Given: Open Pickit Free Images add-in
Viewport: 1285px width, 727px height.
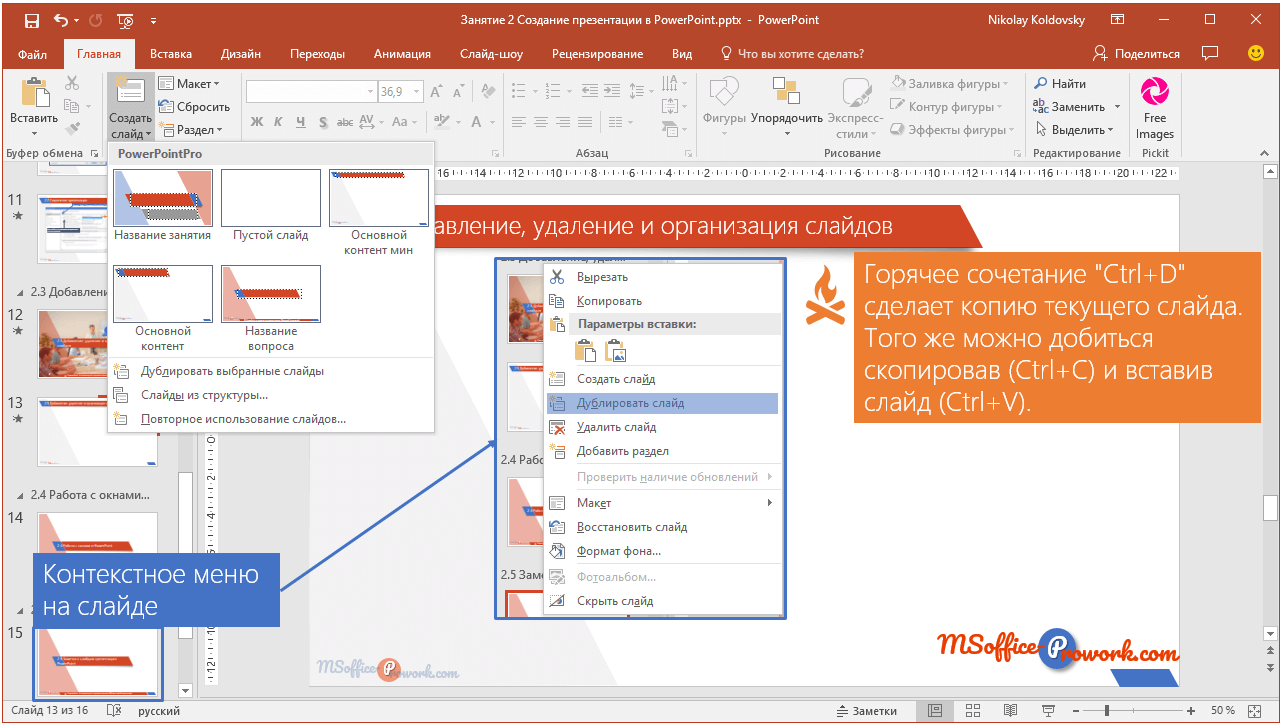Looking at the screenshot, I should (1154, 108).
